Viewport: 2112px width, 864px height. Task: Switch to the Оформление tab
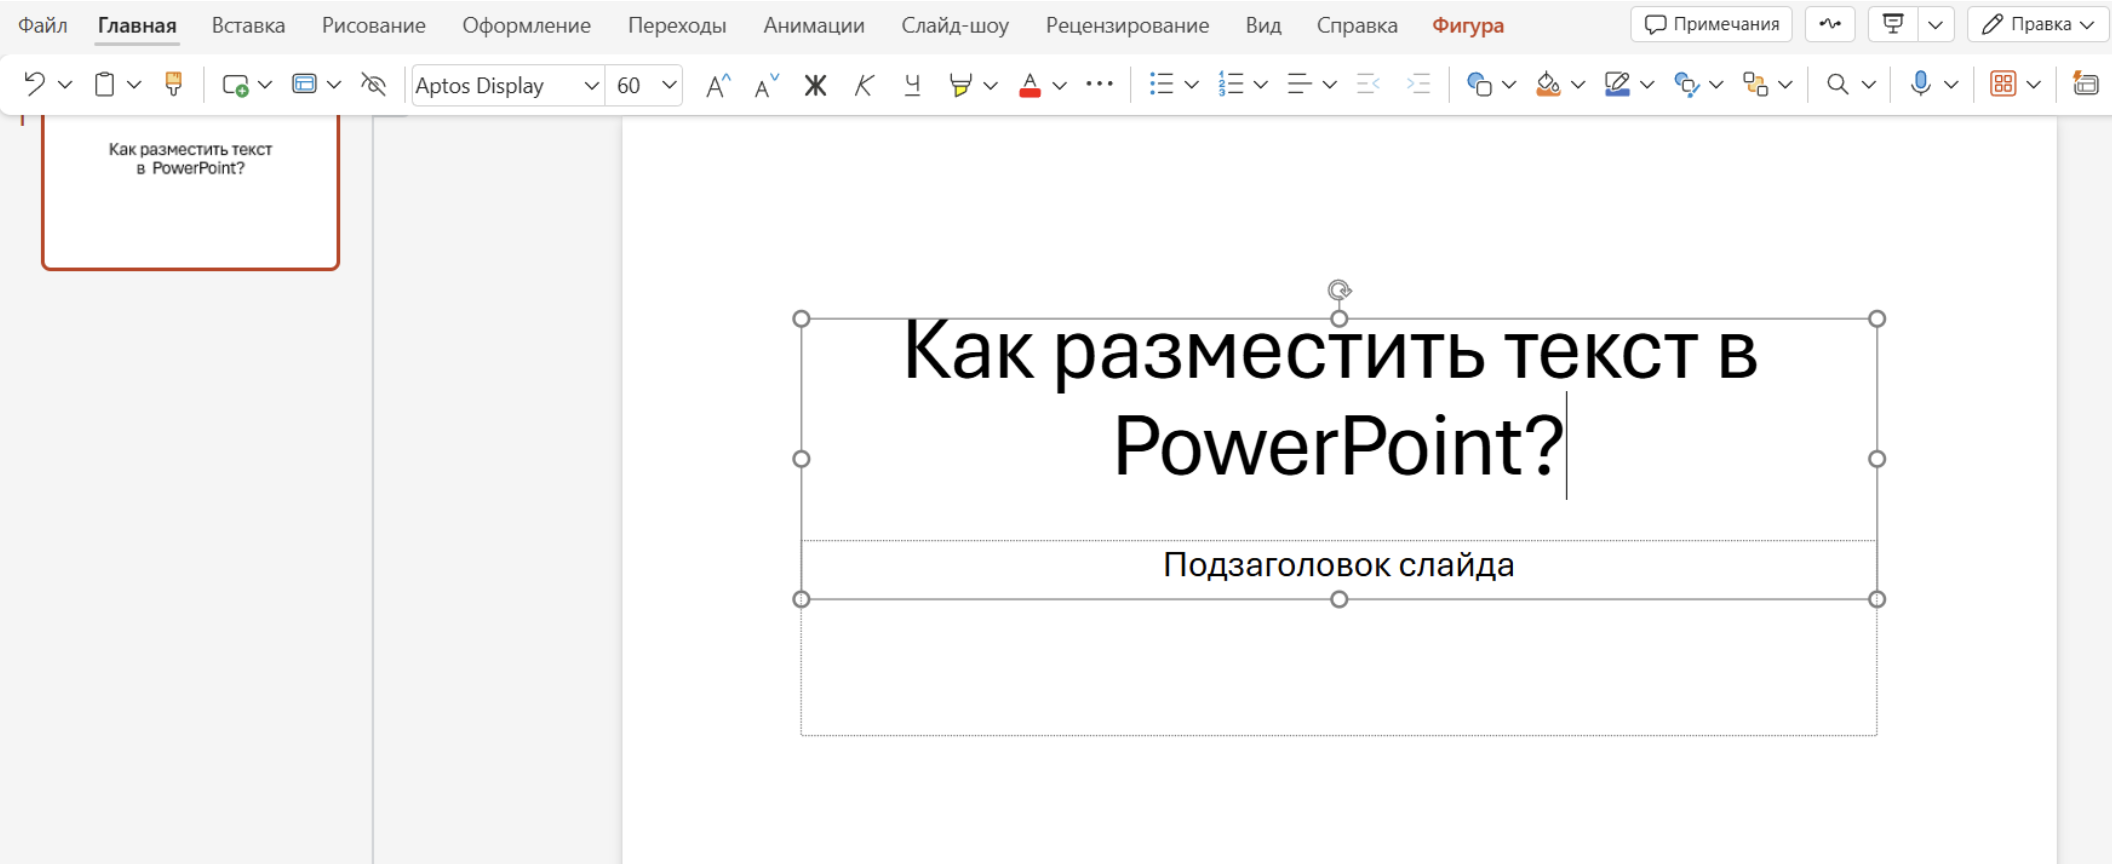(x=526, y=25)
